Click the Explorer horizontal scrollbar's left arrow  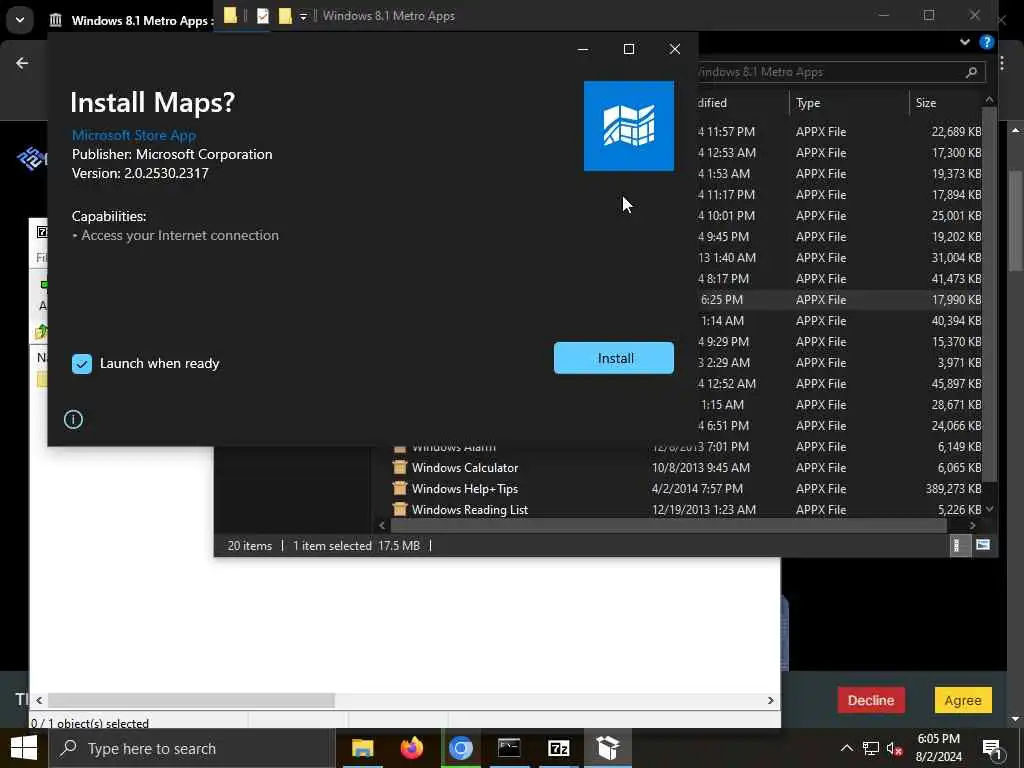point(382,525)
